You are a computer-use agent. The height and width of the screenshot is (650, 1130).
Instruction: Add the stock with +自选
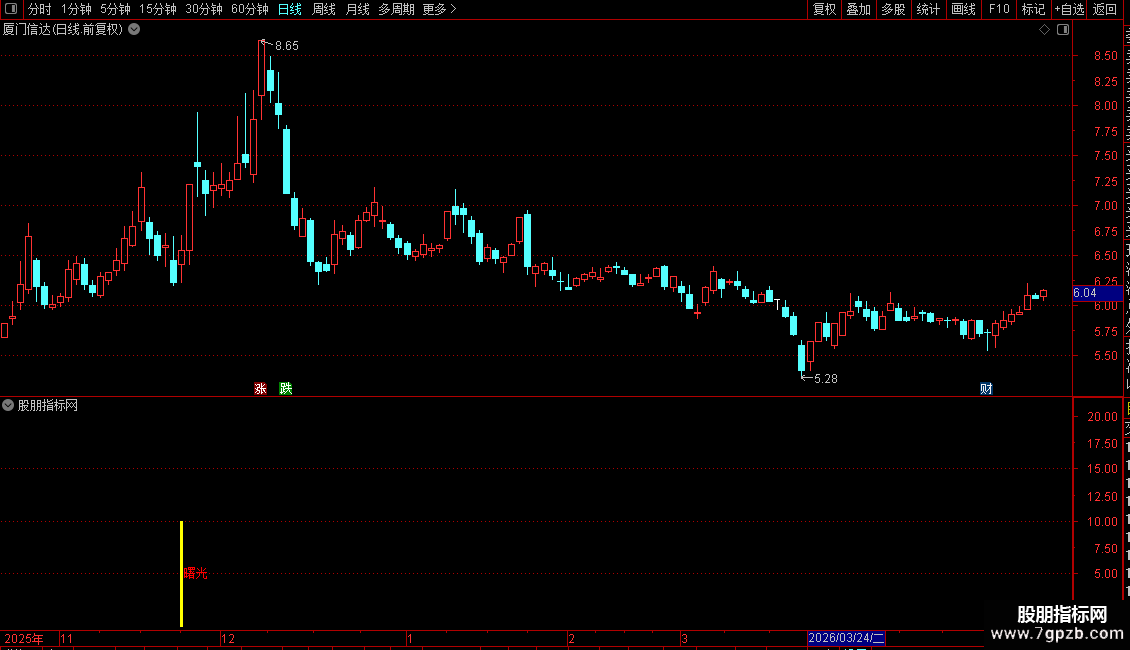[1069, 9]
